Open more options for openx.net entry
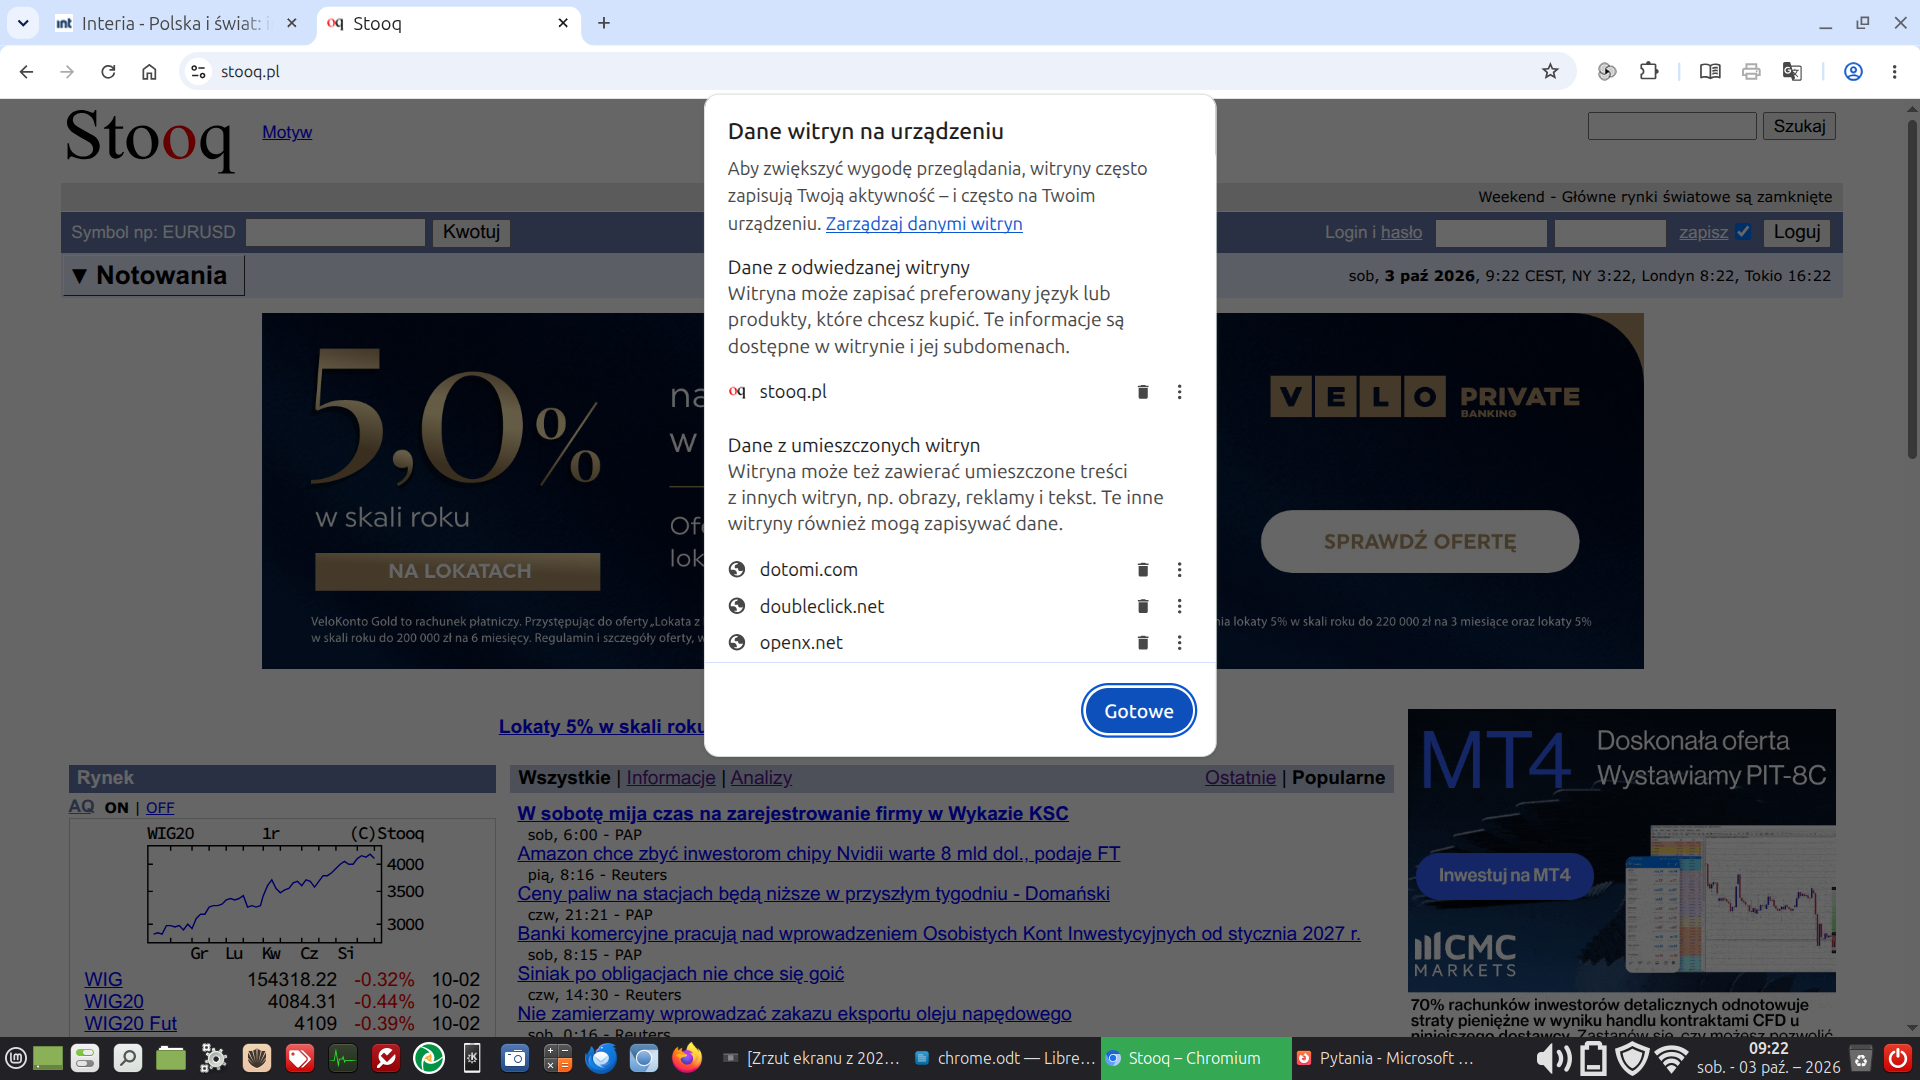 pos(1180,643)
